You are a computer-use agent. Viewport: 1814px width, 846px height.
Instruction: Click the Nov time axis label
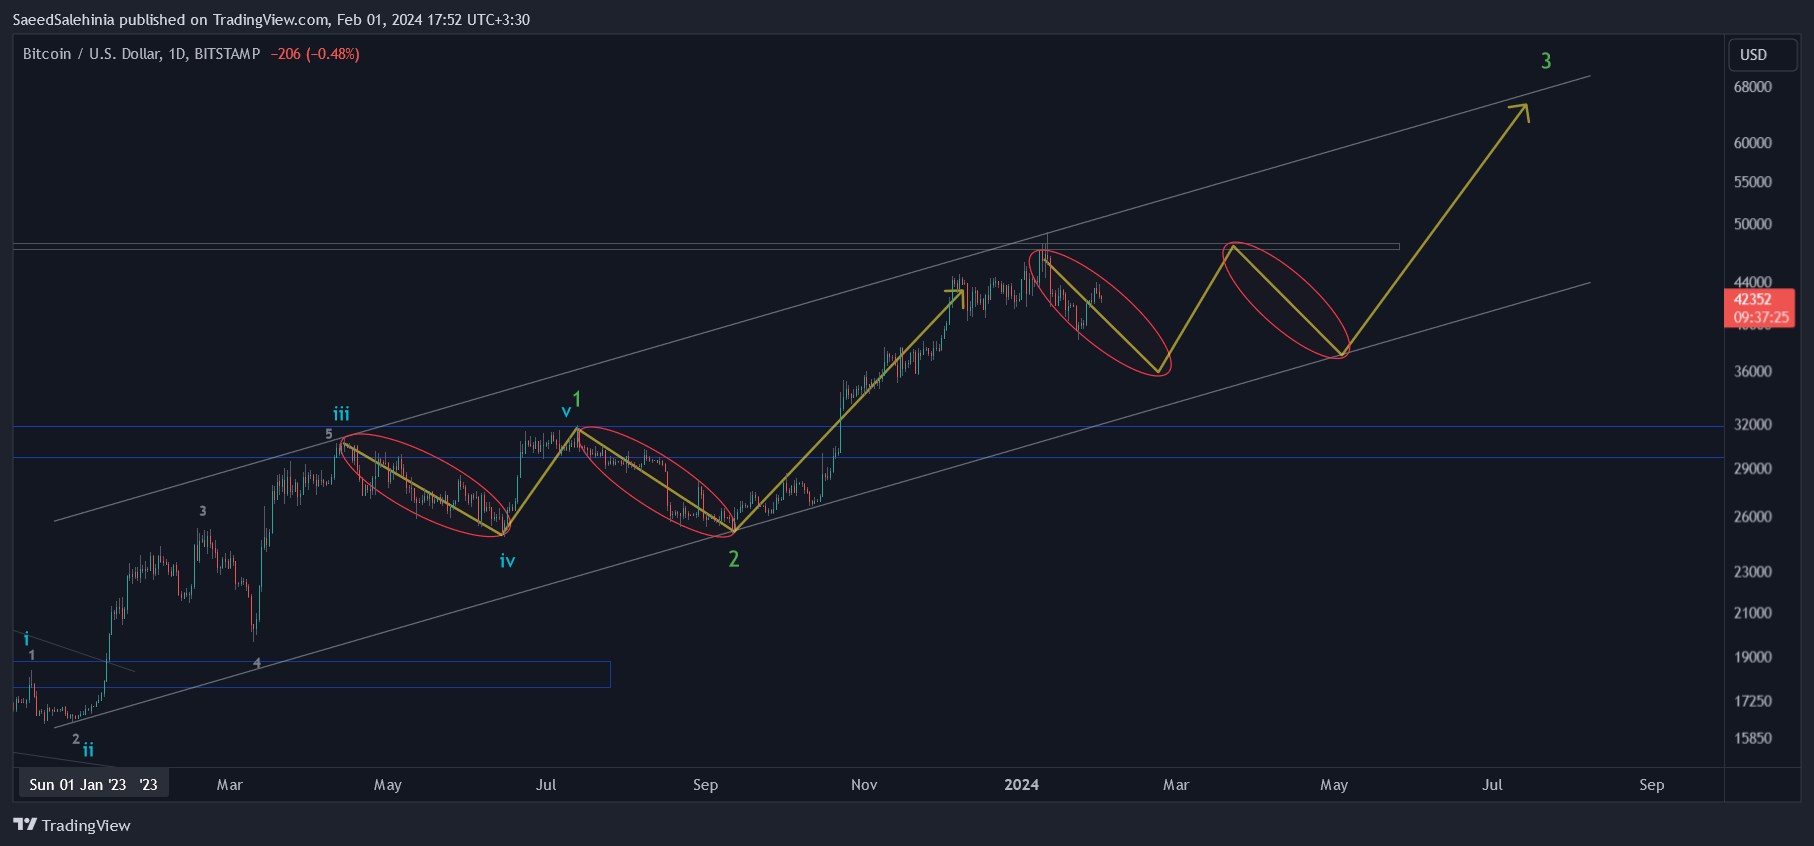point(864,785)
